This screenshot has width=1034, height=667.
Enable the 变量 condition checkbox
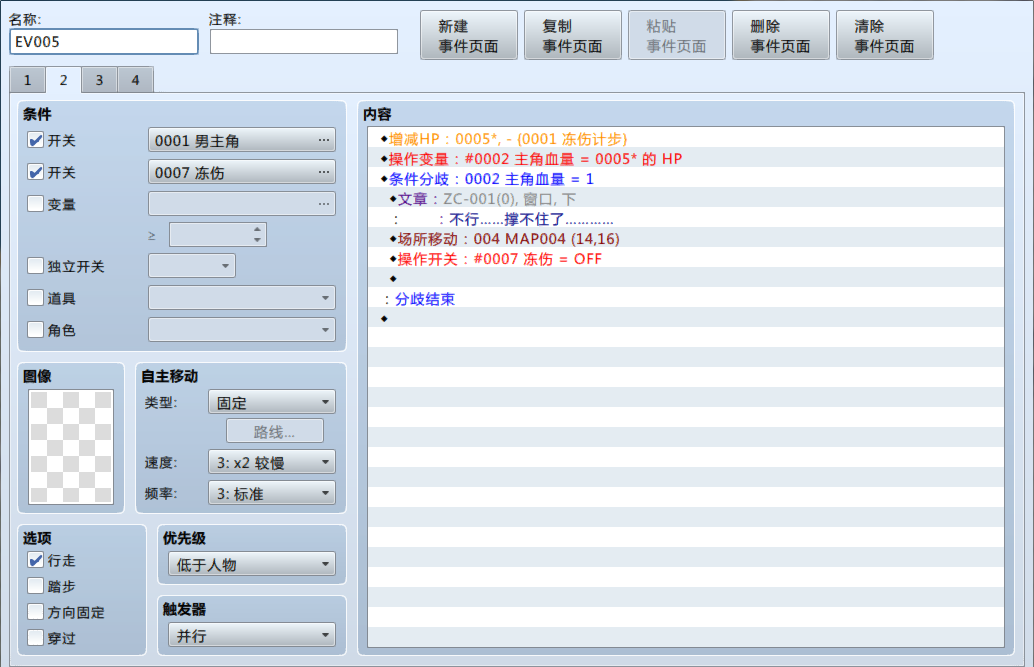36,203
